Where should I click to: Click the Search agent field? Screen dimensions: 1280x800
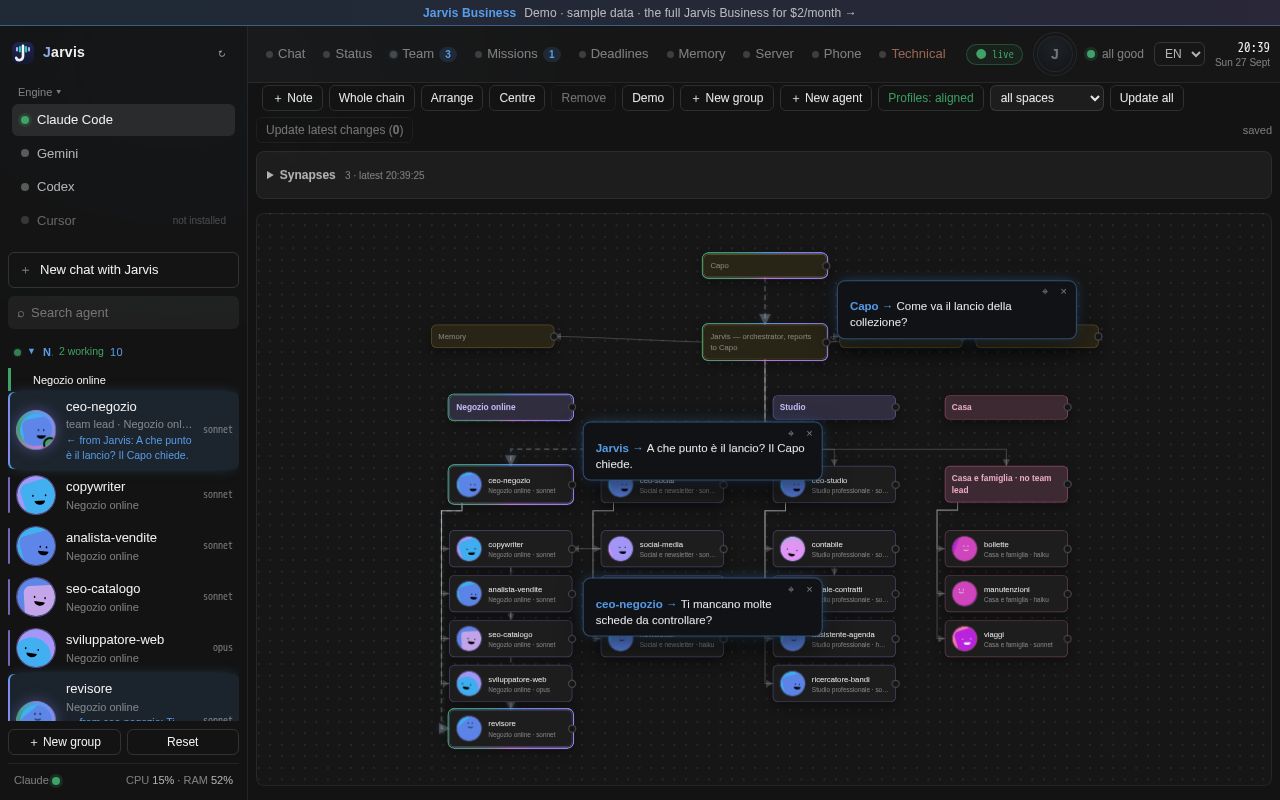pyautogui.click(x=123, y=313)
